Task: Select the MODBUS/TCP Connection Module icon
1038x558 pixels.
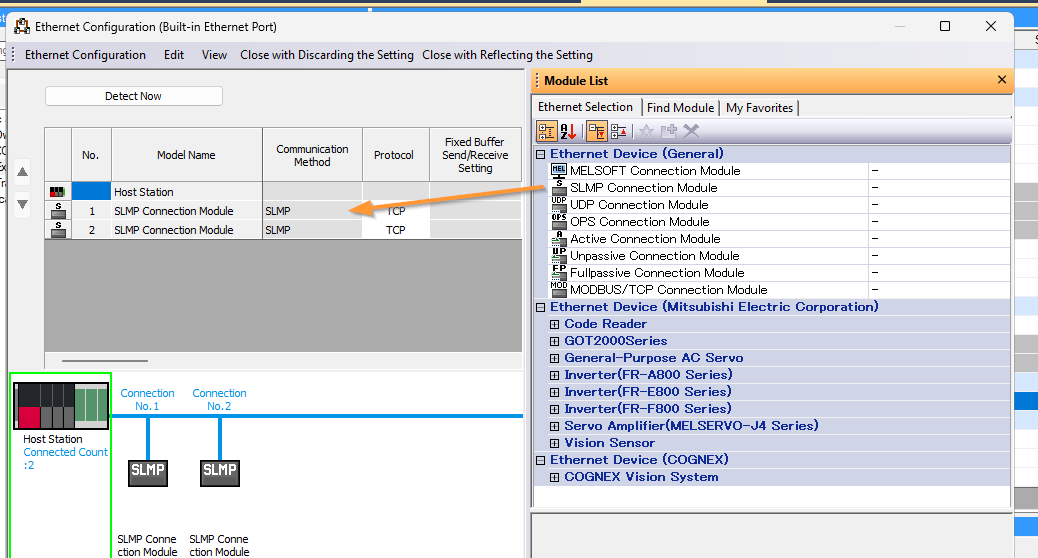Action: (559, 290)
